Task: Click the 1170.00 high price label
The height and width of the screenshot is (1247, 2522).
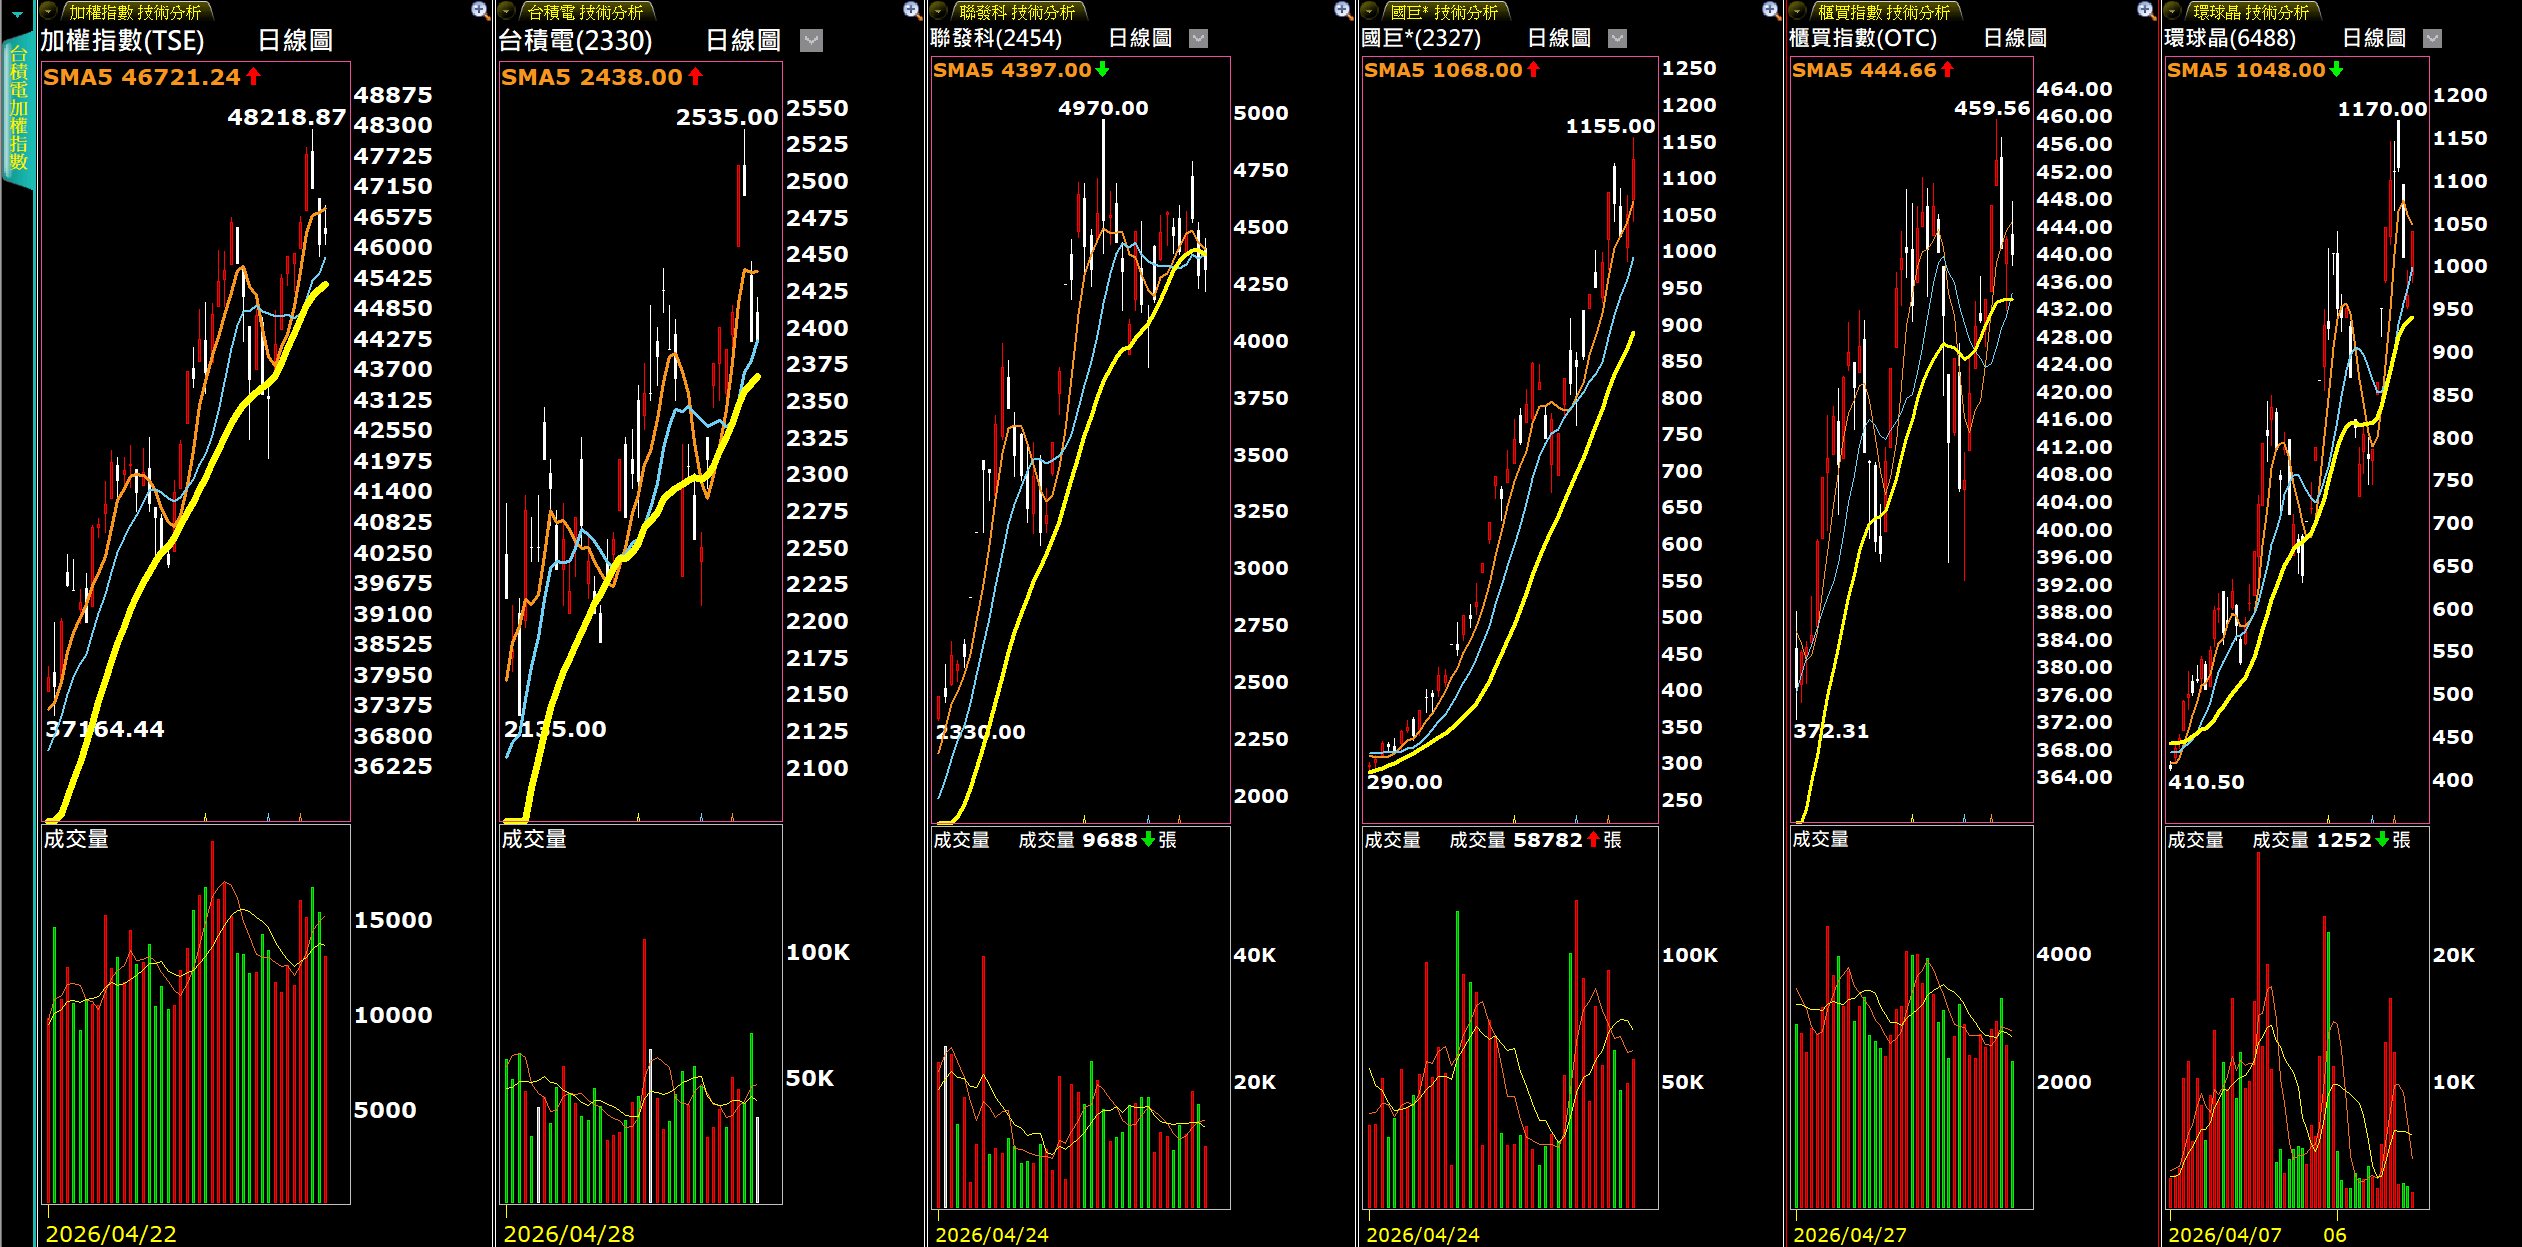Action: [2382, 109]
